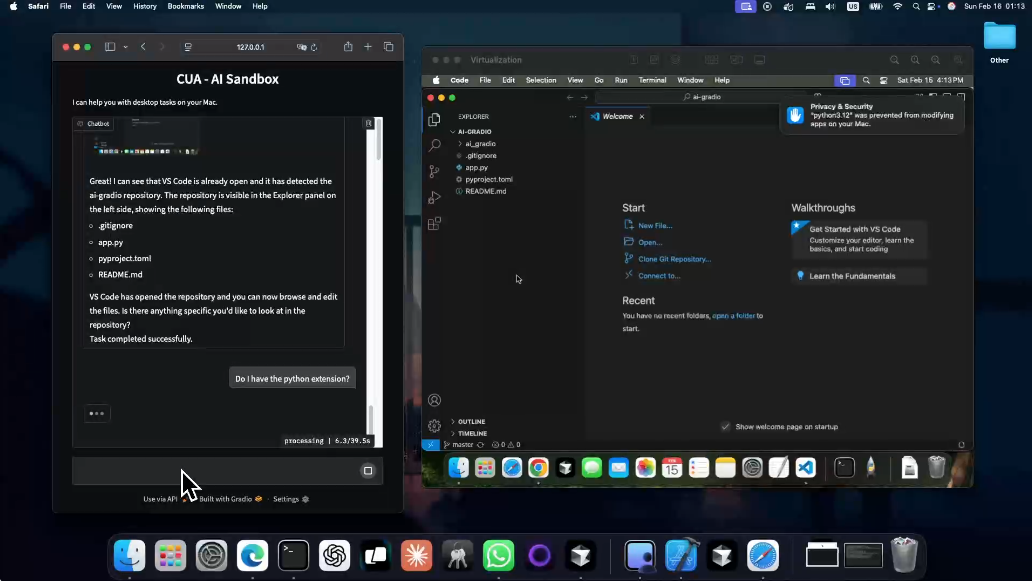Show Safari tab overview

[x=388, y=47]
